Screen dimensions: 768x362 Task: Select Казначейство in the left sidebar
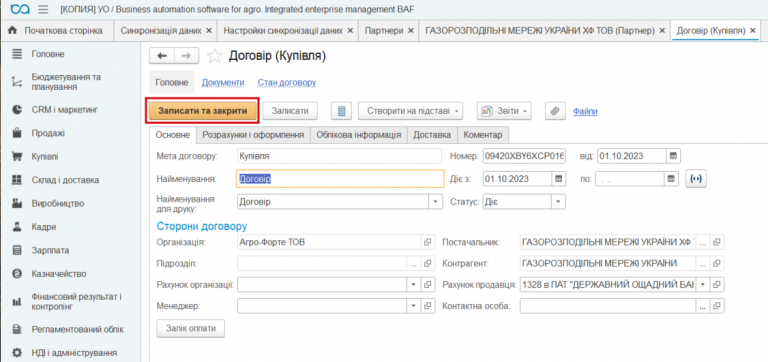(x=59, y=274)
